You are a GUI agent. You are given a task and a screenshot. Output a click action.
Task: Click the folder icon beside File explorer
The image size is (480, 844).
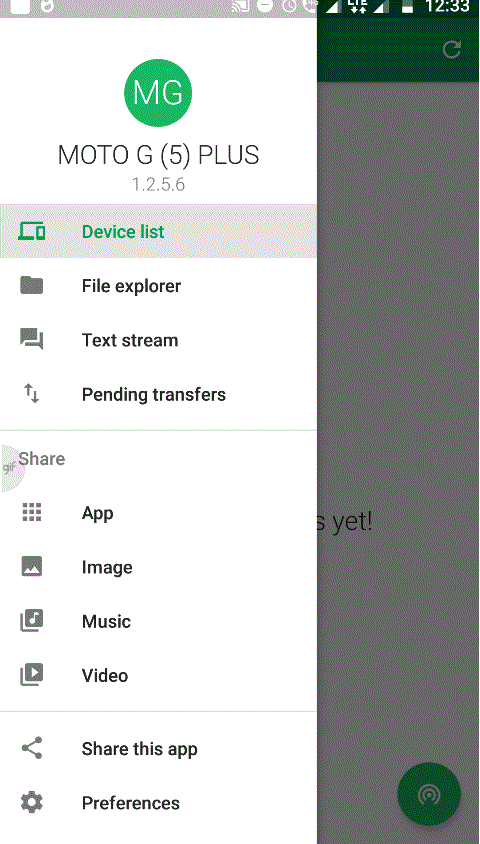[32, 285]
